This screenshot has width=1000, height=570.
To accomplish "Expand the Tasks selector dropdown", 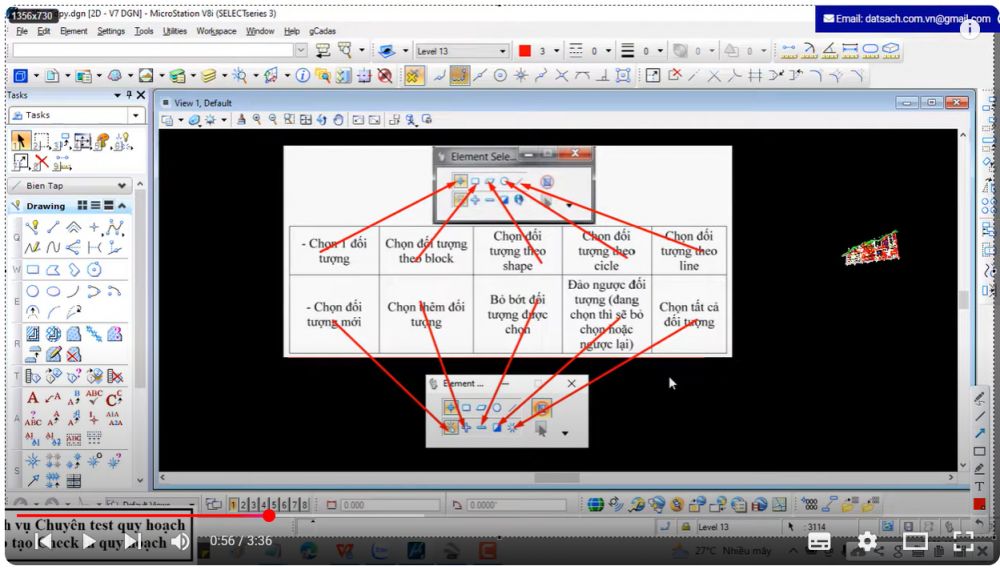I will 136,115.
